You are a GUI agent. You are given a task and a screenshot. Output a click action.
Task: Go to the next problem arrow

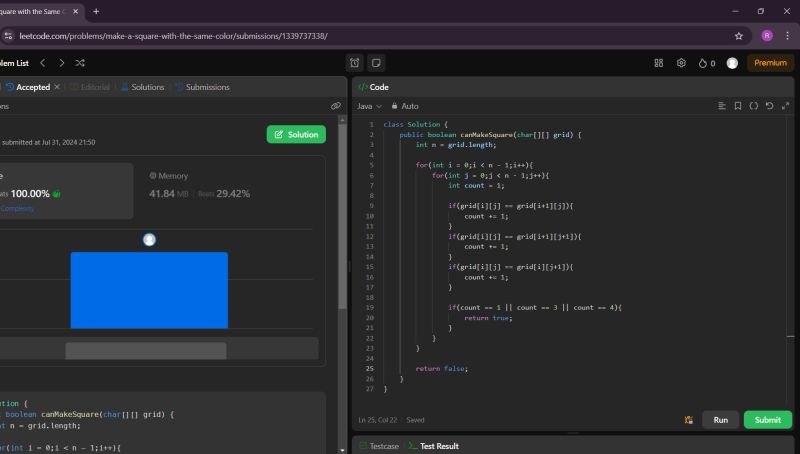coord(61,63)
